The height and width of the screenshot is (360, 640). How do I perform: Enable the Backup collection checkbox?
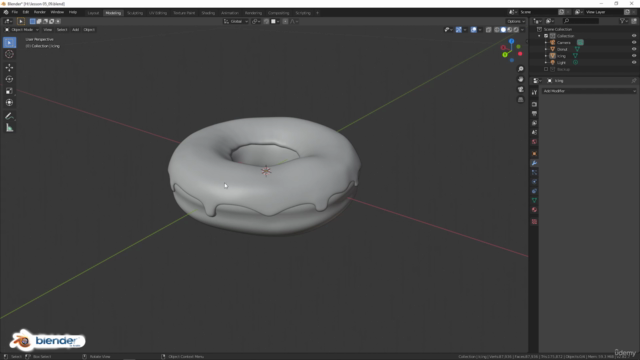point(546,69)
